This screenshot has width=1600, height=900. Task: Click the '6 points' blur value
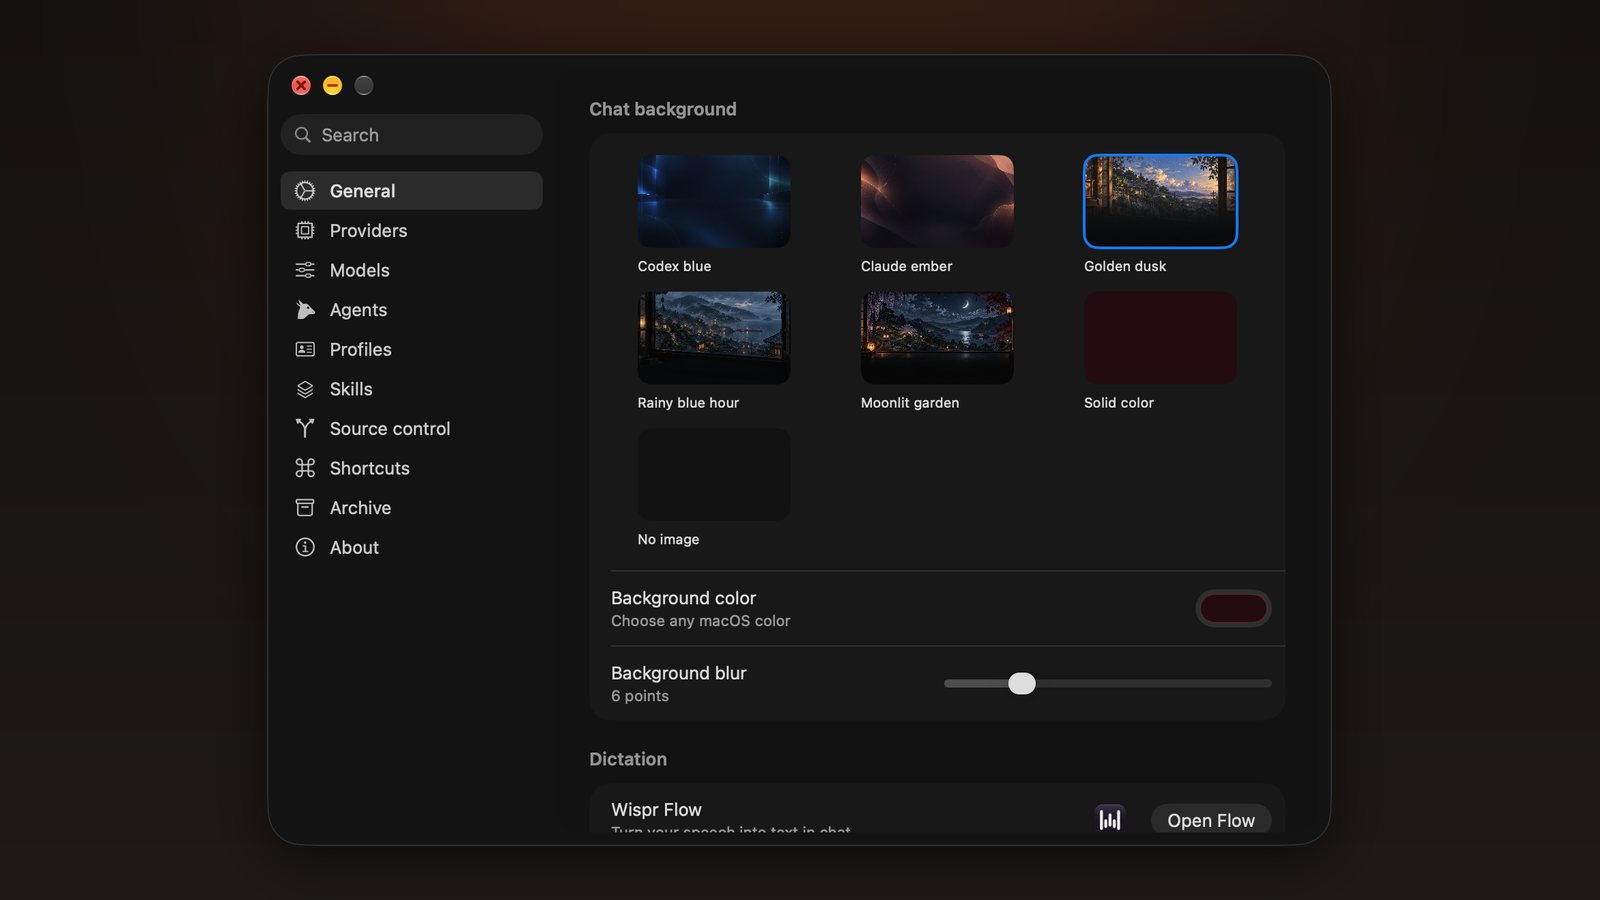point(640,696)
